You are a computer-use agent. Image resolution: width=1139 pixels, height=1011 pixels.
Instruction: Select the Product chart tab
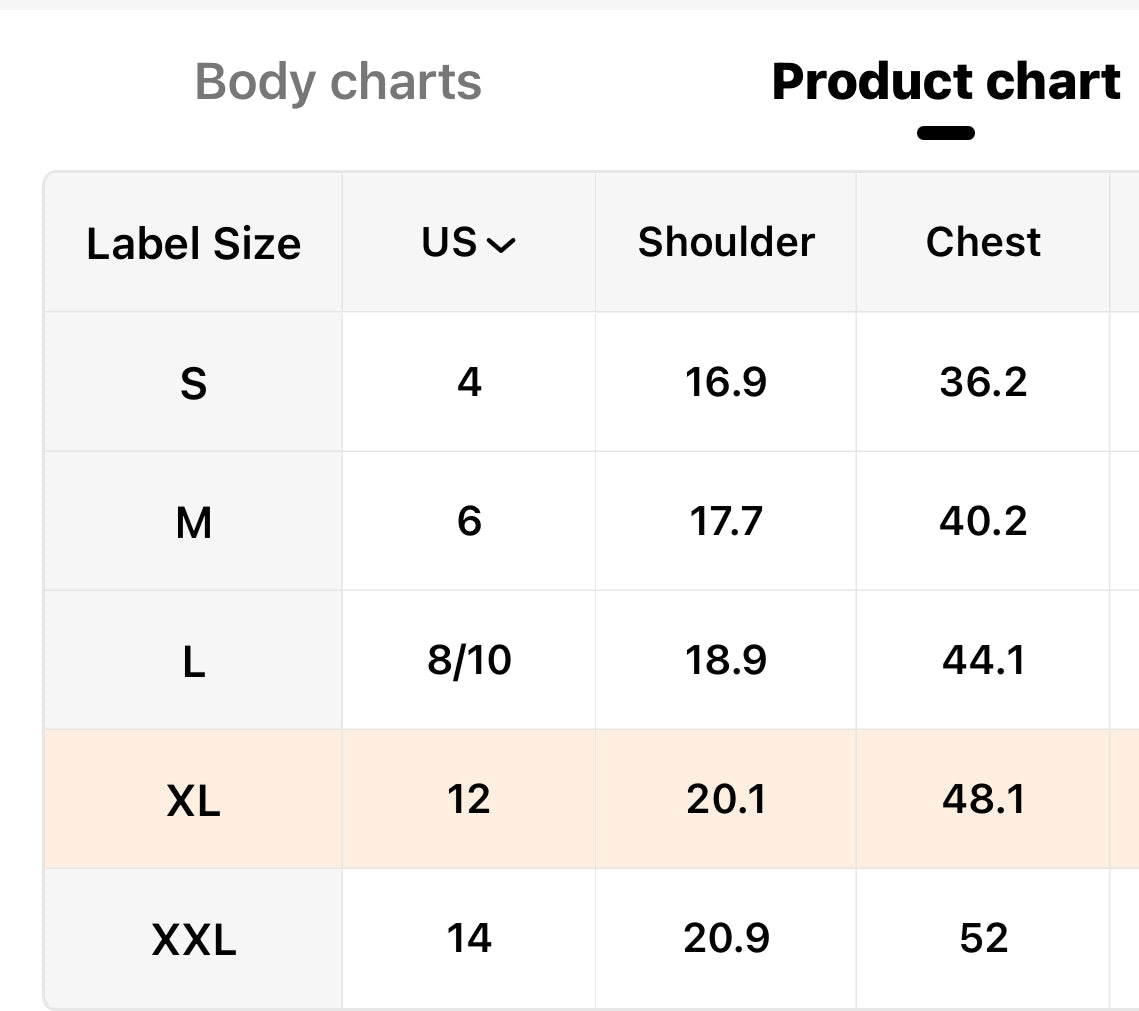click(x=945, y=82)
